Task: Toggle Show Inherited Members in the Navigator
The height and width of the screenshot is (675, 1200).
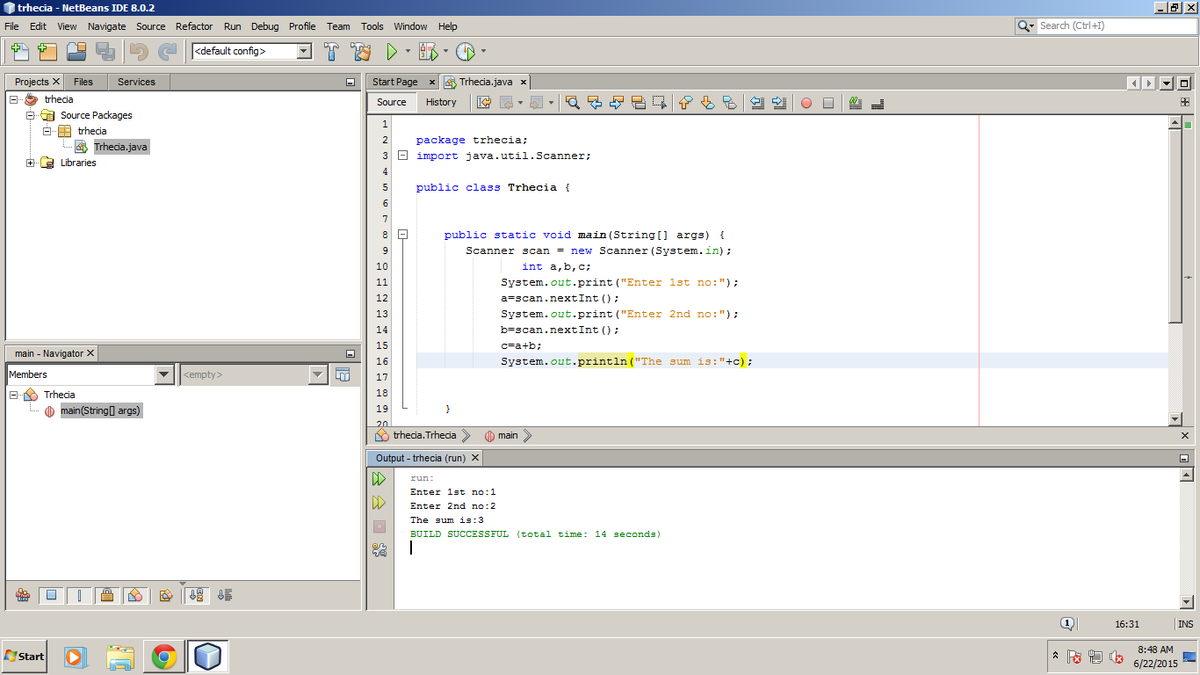Action: (22, 595)
